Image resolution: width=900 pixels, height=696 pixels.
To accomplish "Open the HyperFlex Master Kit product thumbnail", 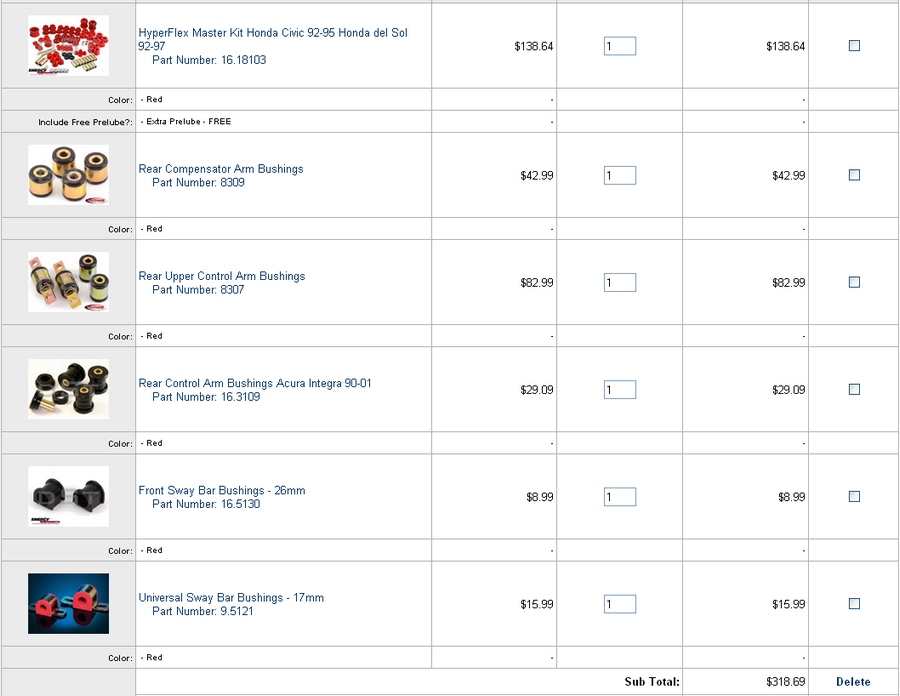I will tap(68, 46).
